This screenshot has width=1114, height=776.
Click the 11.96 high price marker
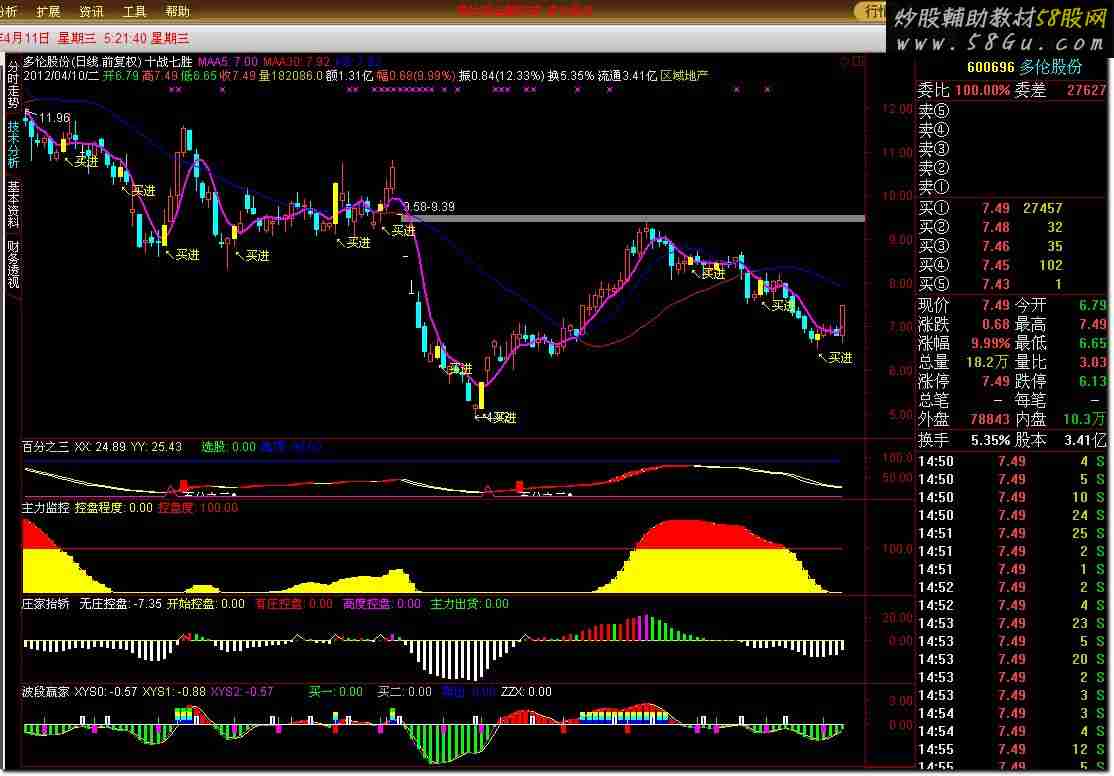(x=55, y=118)
